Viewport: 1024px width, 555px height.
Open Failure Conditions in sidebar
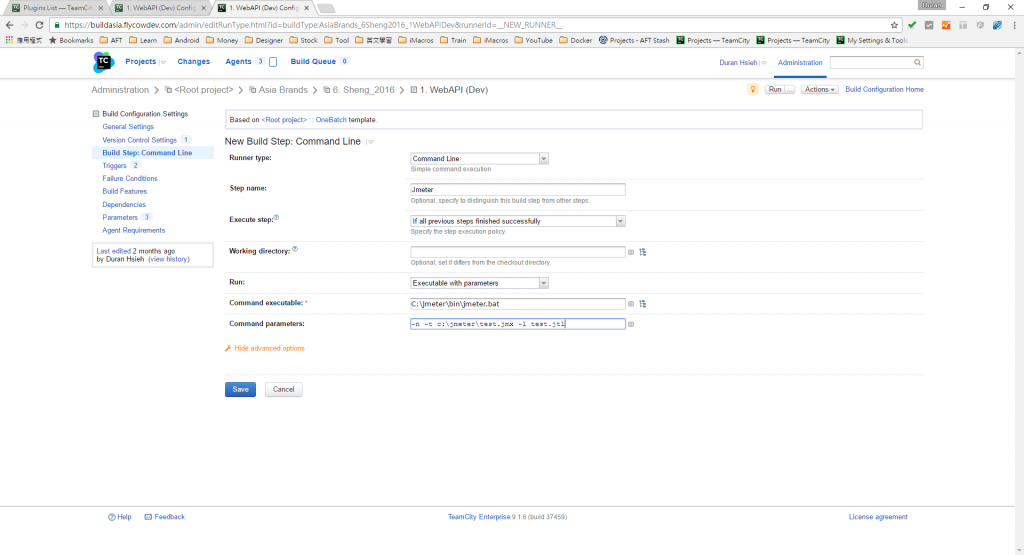[129, 178]
